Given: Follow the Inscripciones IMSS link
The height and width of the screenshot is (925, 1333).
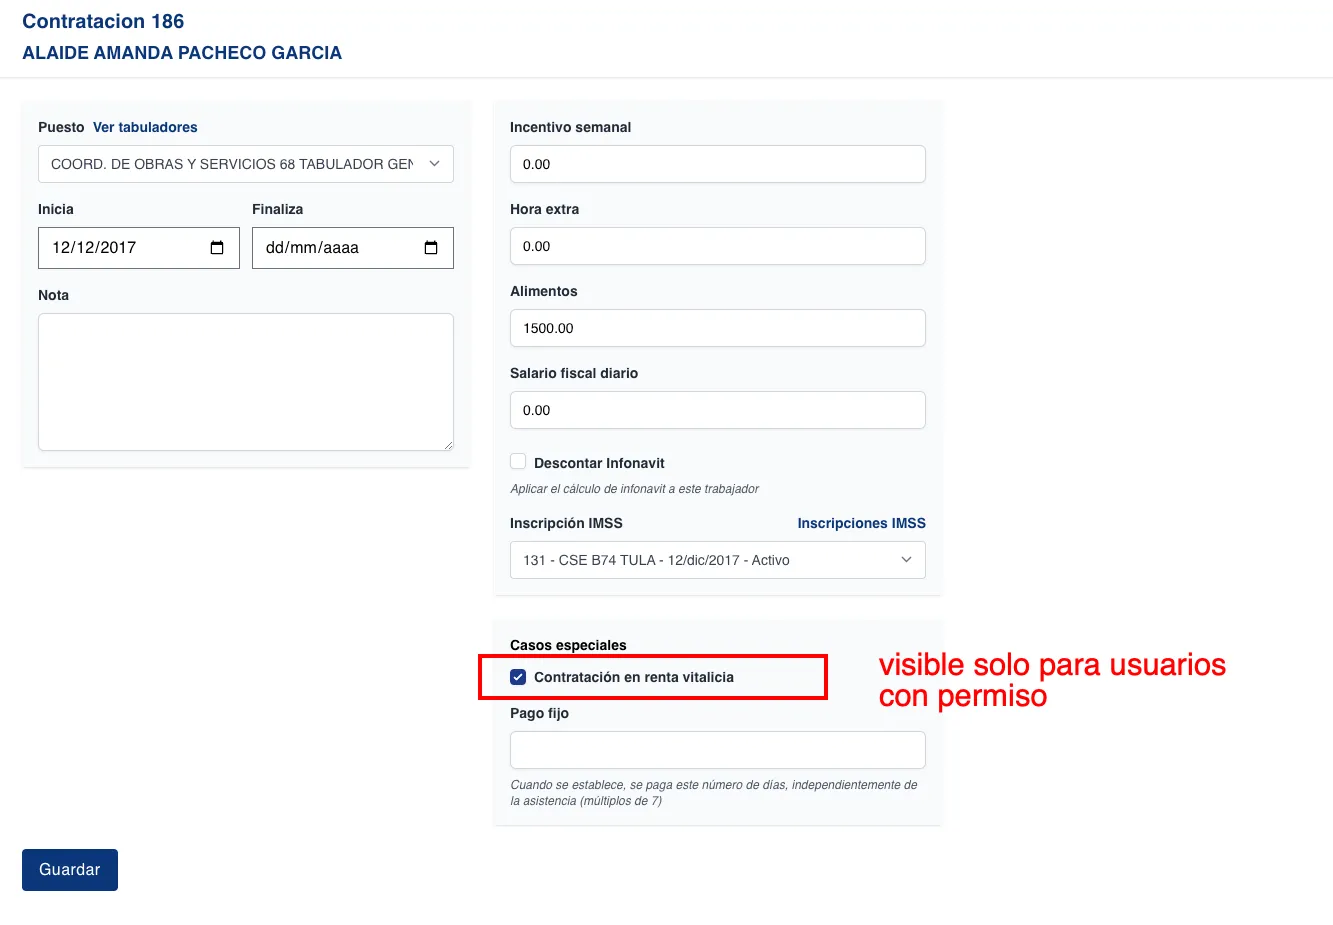Looking at the screenshot, I should 861,523.
